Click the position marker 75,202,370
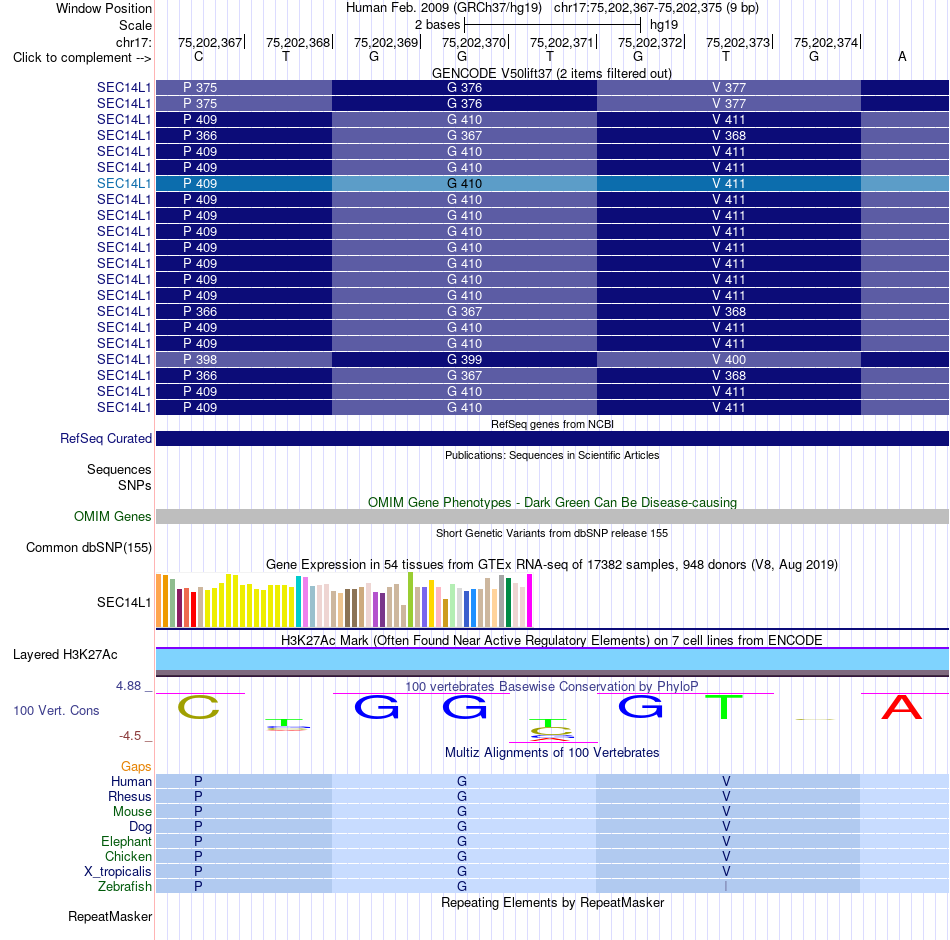950x940 pixels. tap(474, 42)
